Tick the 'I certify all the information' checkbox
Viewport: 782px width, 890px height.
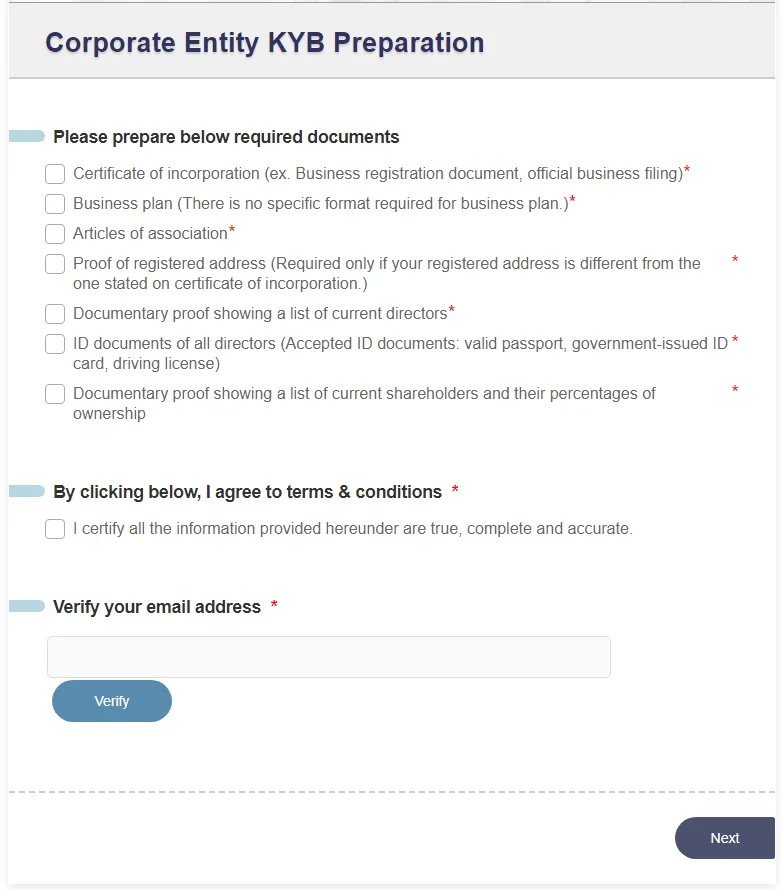pos(55,529)
